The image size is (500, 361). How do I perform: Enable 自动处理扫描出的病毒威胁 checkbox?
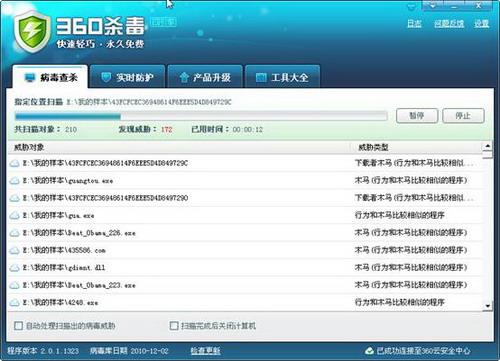click(18, 326)
